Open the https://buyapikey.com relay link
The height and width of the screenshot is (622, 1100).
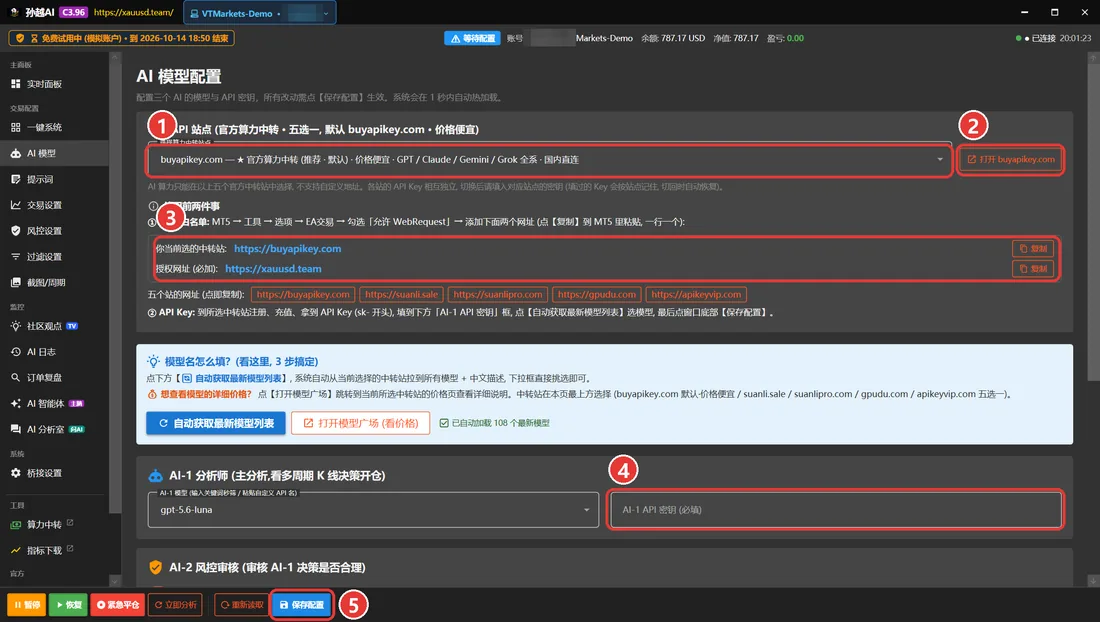click(288, 248)
